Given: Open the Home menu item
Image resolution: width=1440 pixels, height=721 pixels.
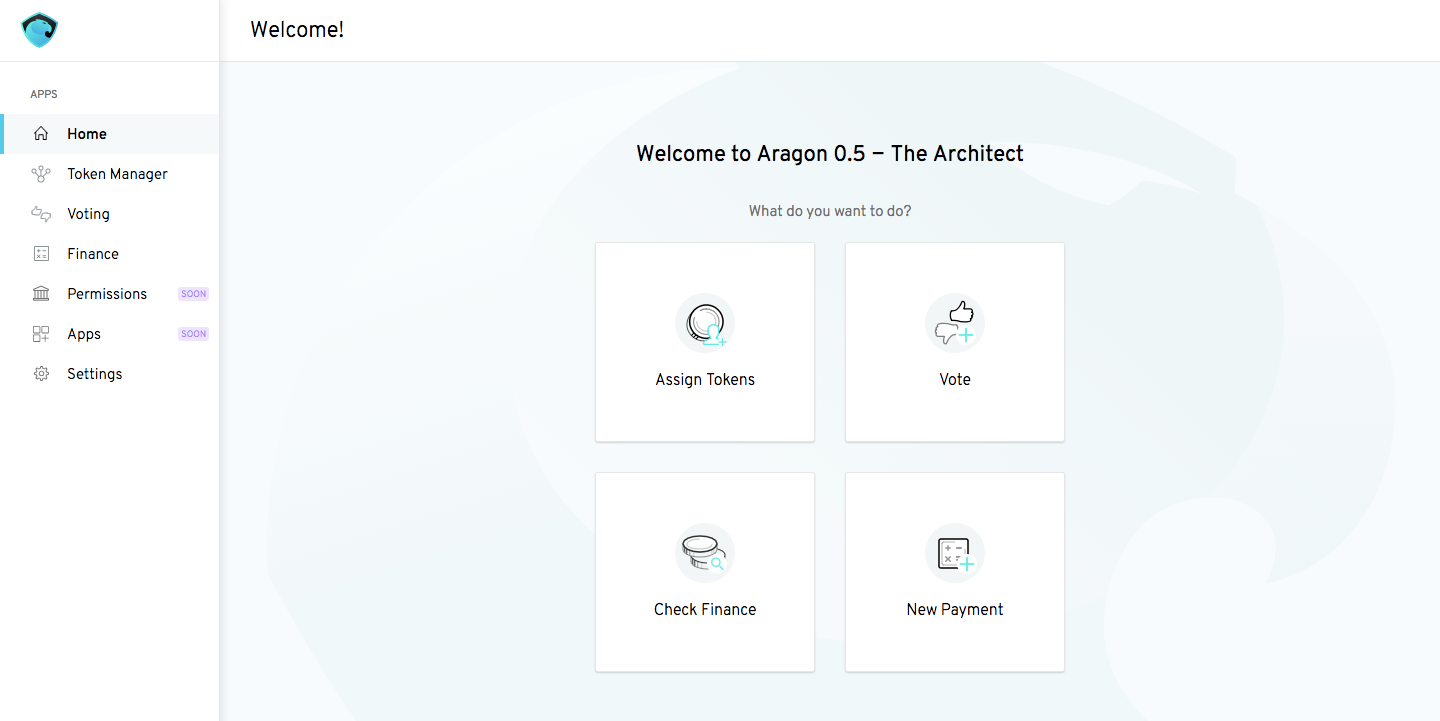Looking at the screenshot, I should [x=110, y=134].
